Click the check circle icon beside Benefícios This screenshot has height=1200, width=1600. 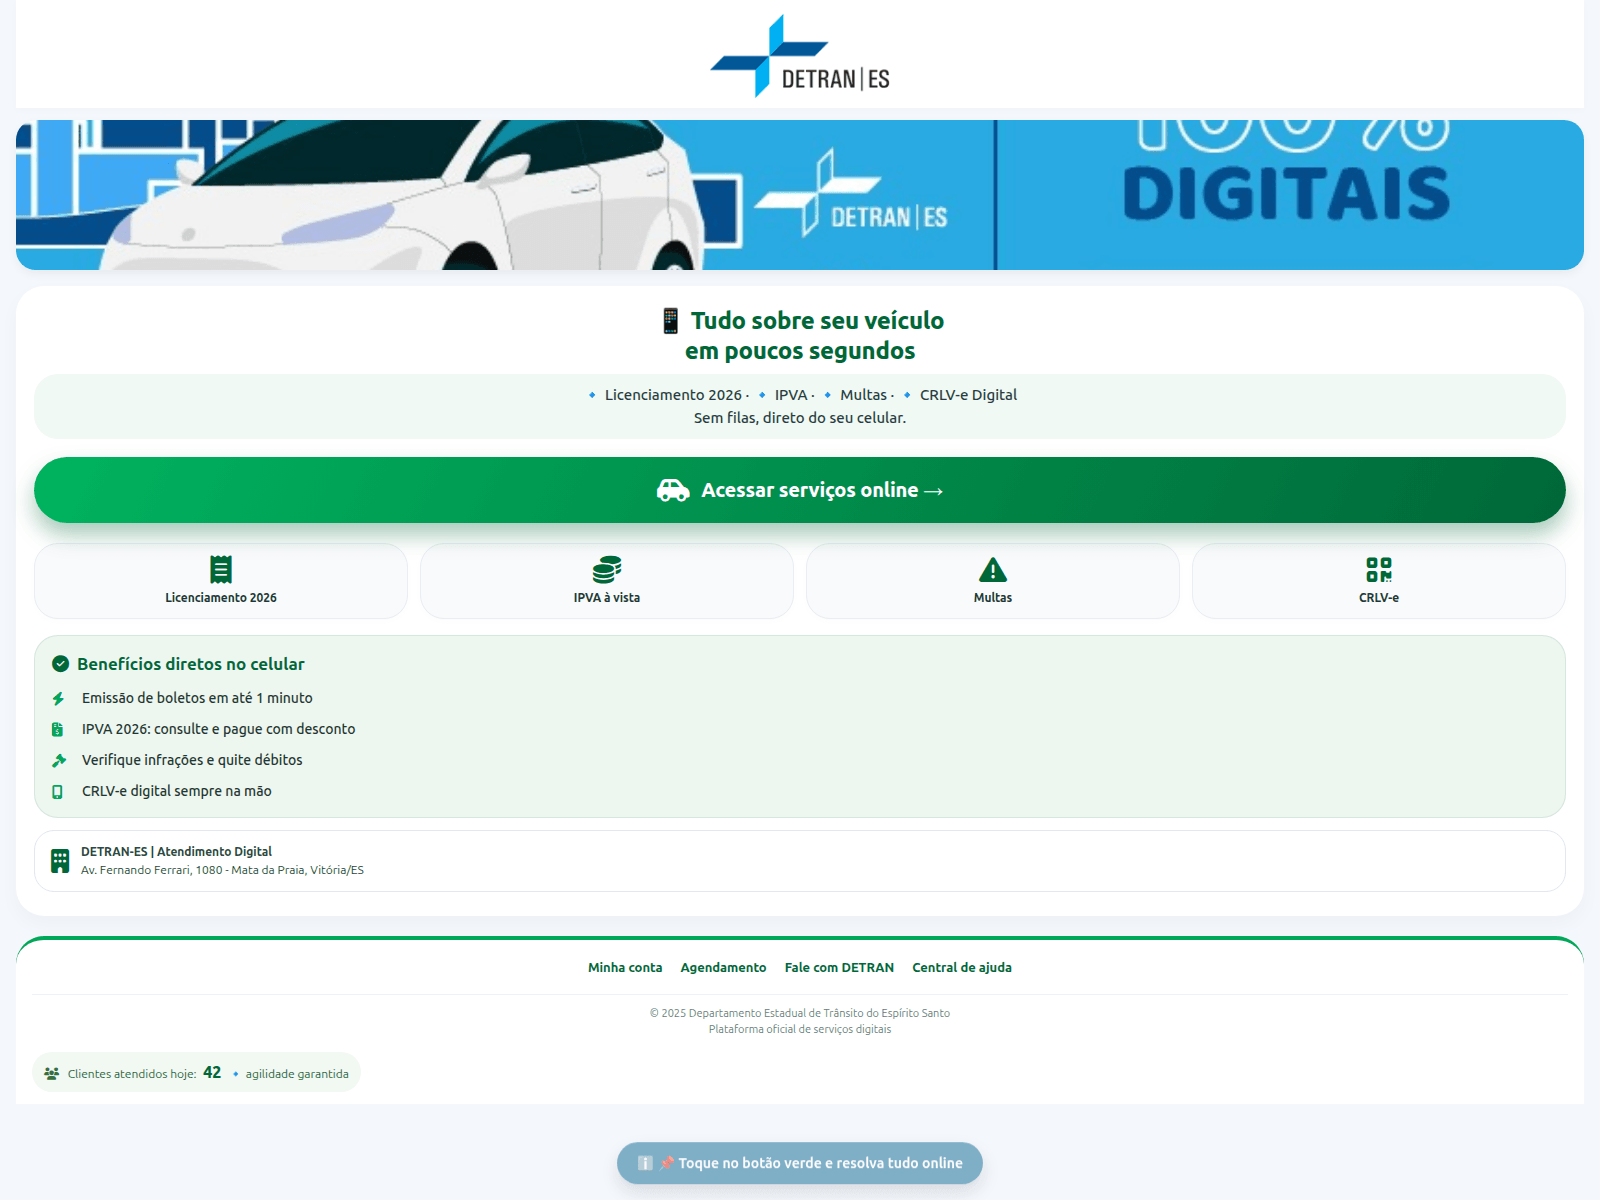pyautogui.click(x=60, y=664)
